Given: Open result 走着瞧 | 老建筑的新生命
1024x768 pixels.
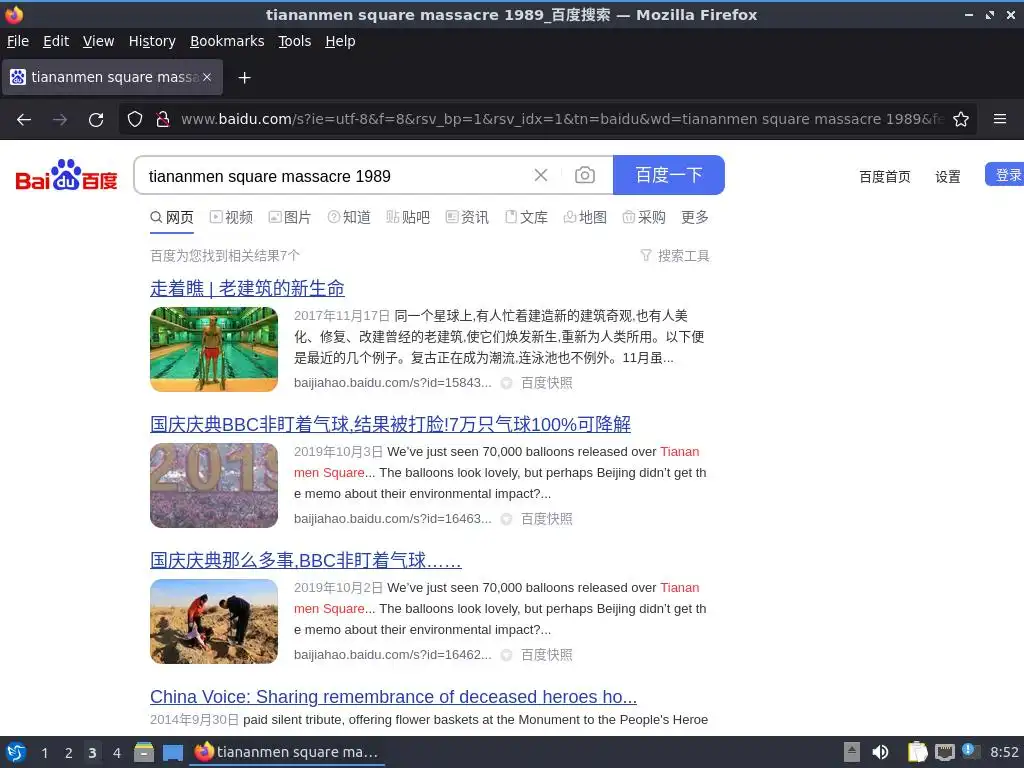Looking at the screenshot, I should pos(248,288).
